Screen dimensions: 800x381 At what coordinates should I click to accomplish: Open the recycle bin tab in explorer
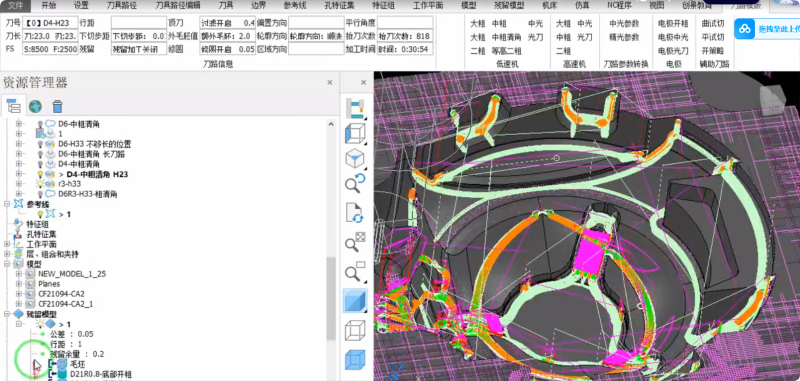pos(58,106)
